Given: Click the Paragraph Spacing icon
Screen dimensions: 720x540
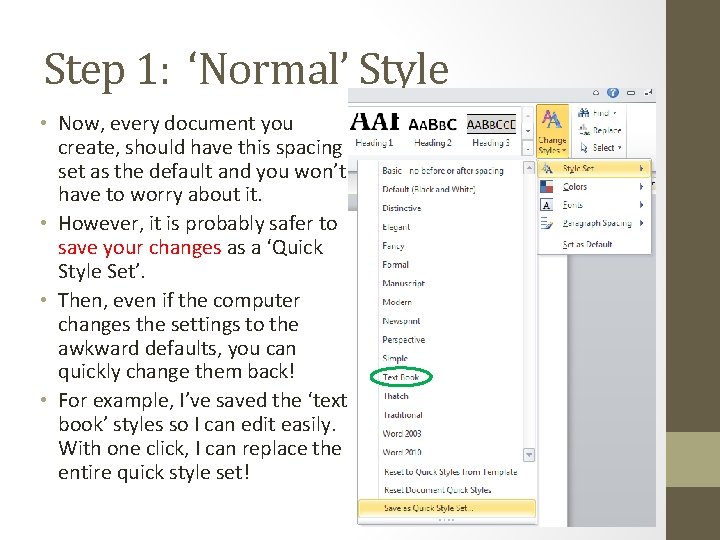Looking at the screenshot, I should [546, 223].
